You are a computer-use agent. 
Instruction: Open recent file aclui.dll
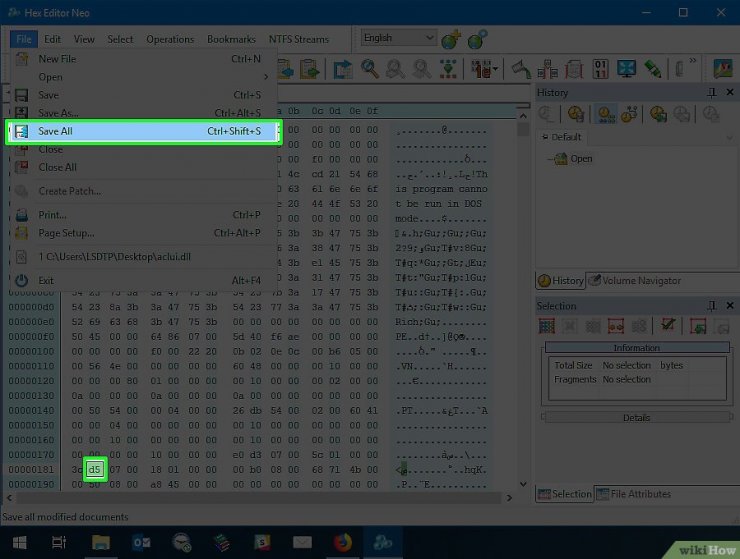[143, 257]
